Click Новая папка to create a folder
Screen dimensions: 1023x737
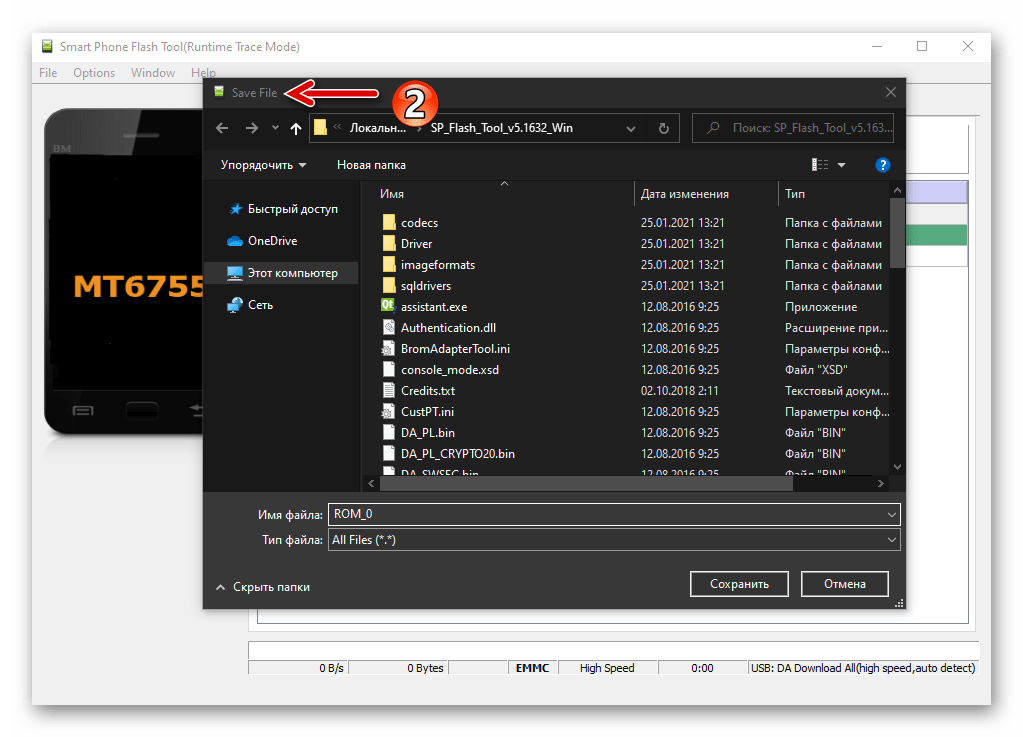click(x=371, y=165)
